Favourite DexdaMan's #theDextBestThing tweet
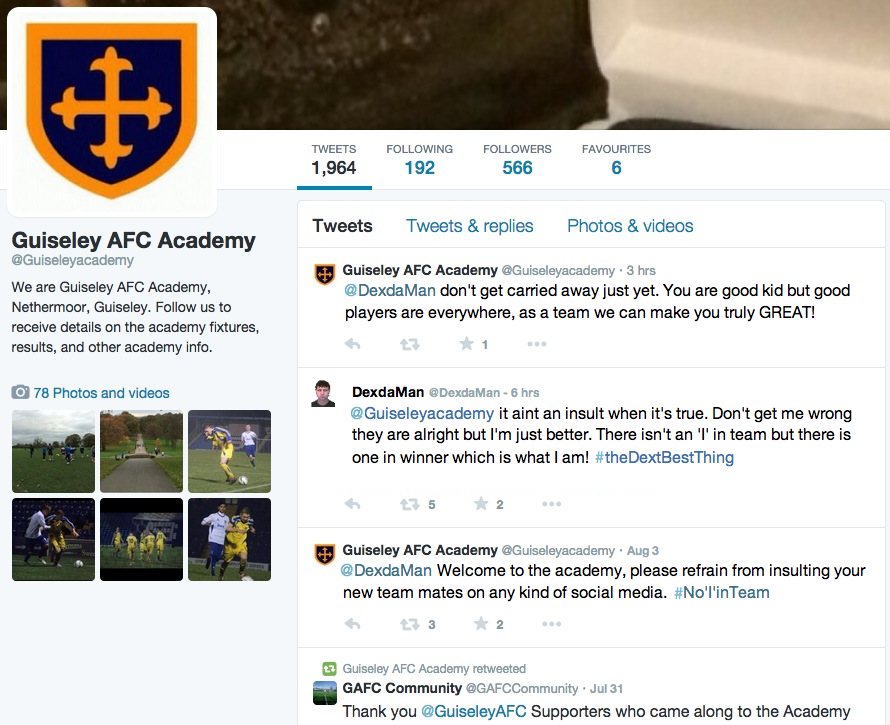 point(481,504)
